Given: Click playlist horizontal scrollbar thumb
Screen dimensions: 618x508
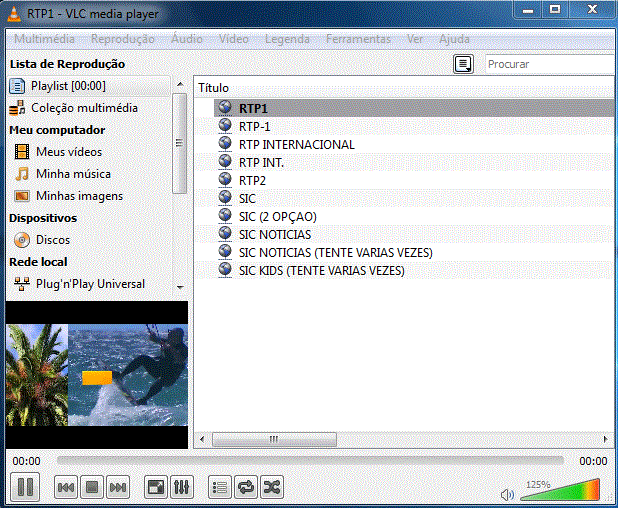Looking at the screenshot, I should click(x=274, y=439).
